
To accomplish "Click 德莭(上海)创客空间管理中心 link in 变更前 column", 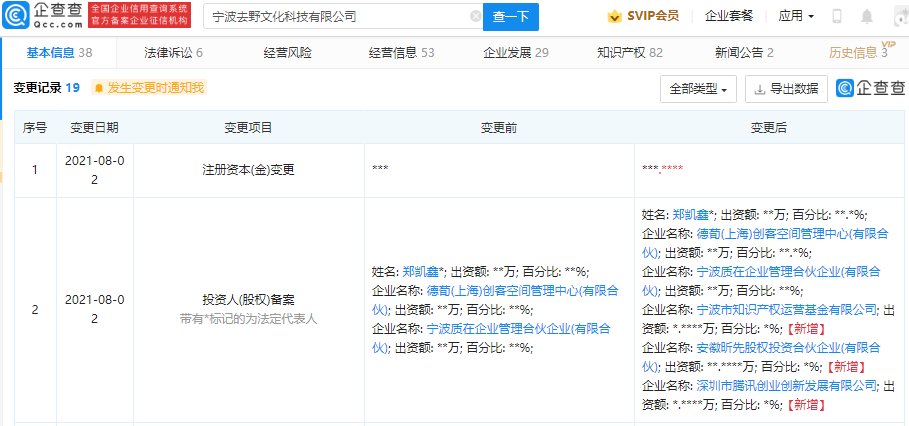I will coord(494,300).
